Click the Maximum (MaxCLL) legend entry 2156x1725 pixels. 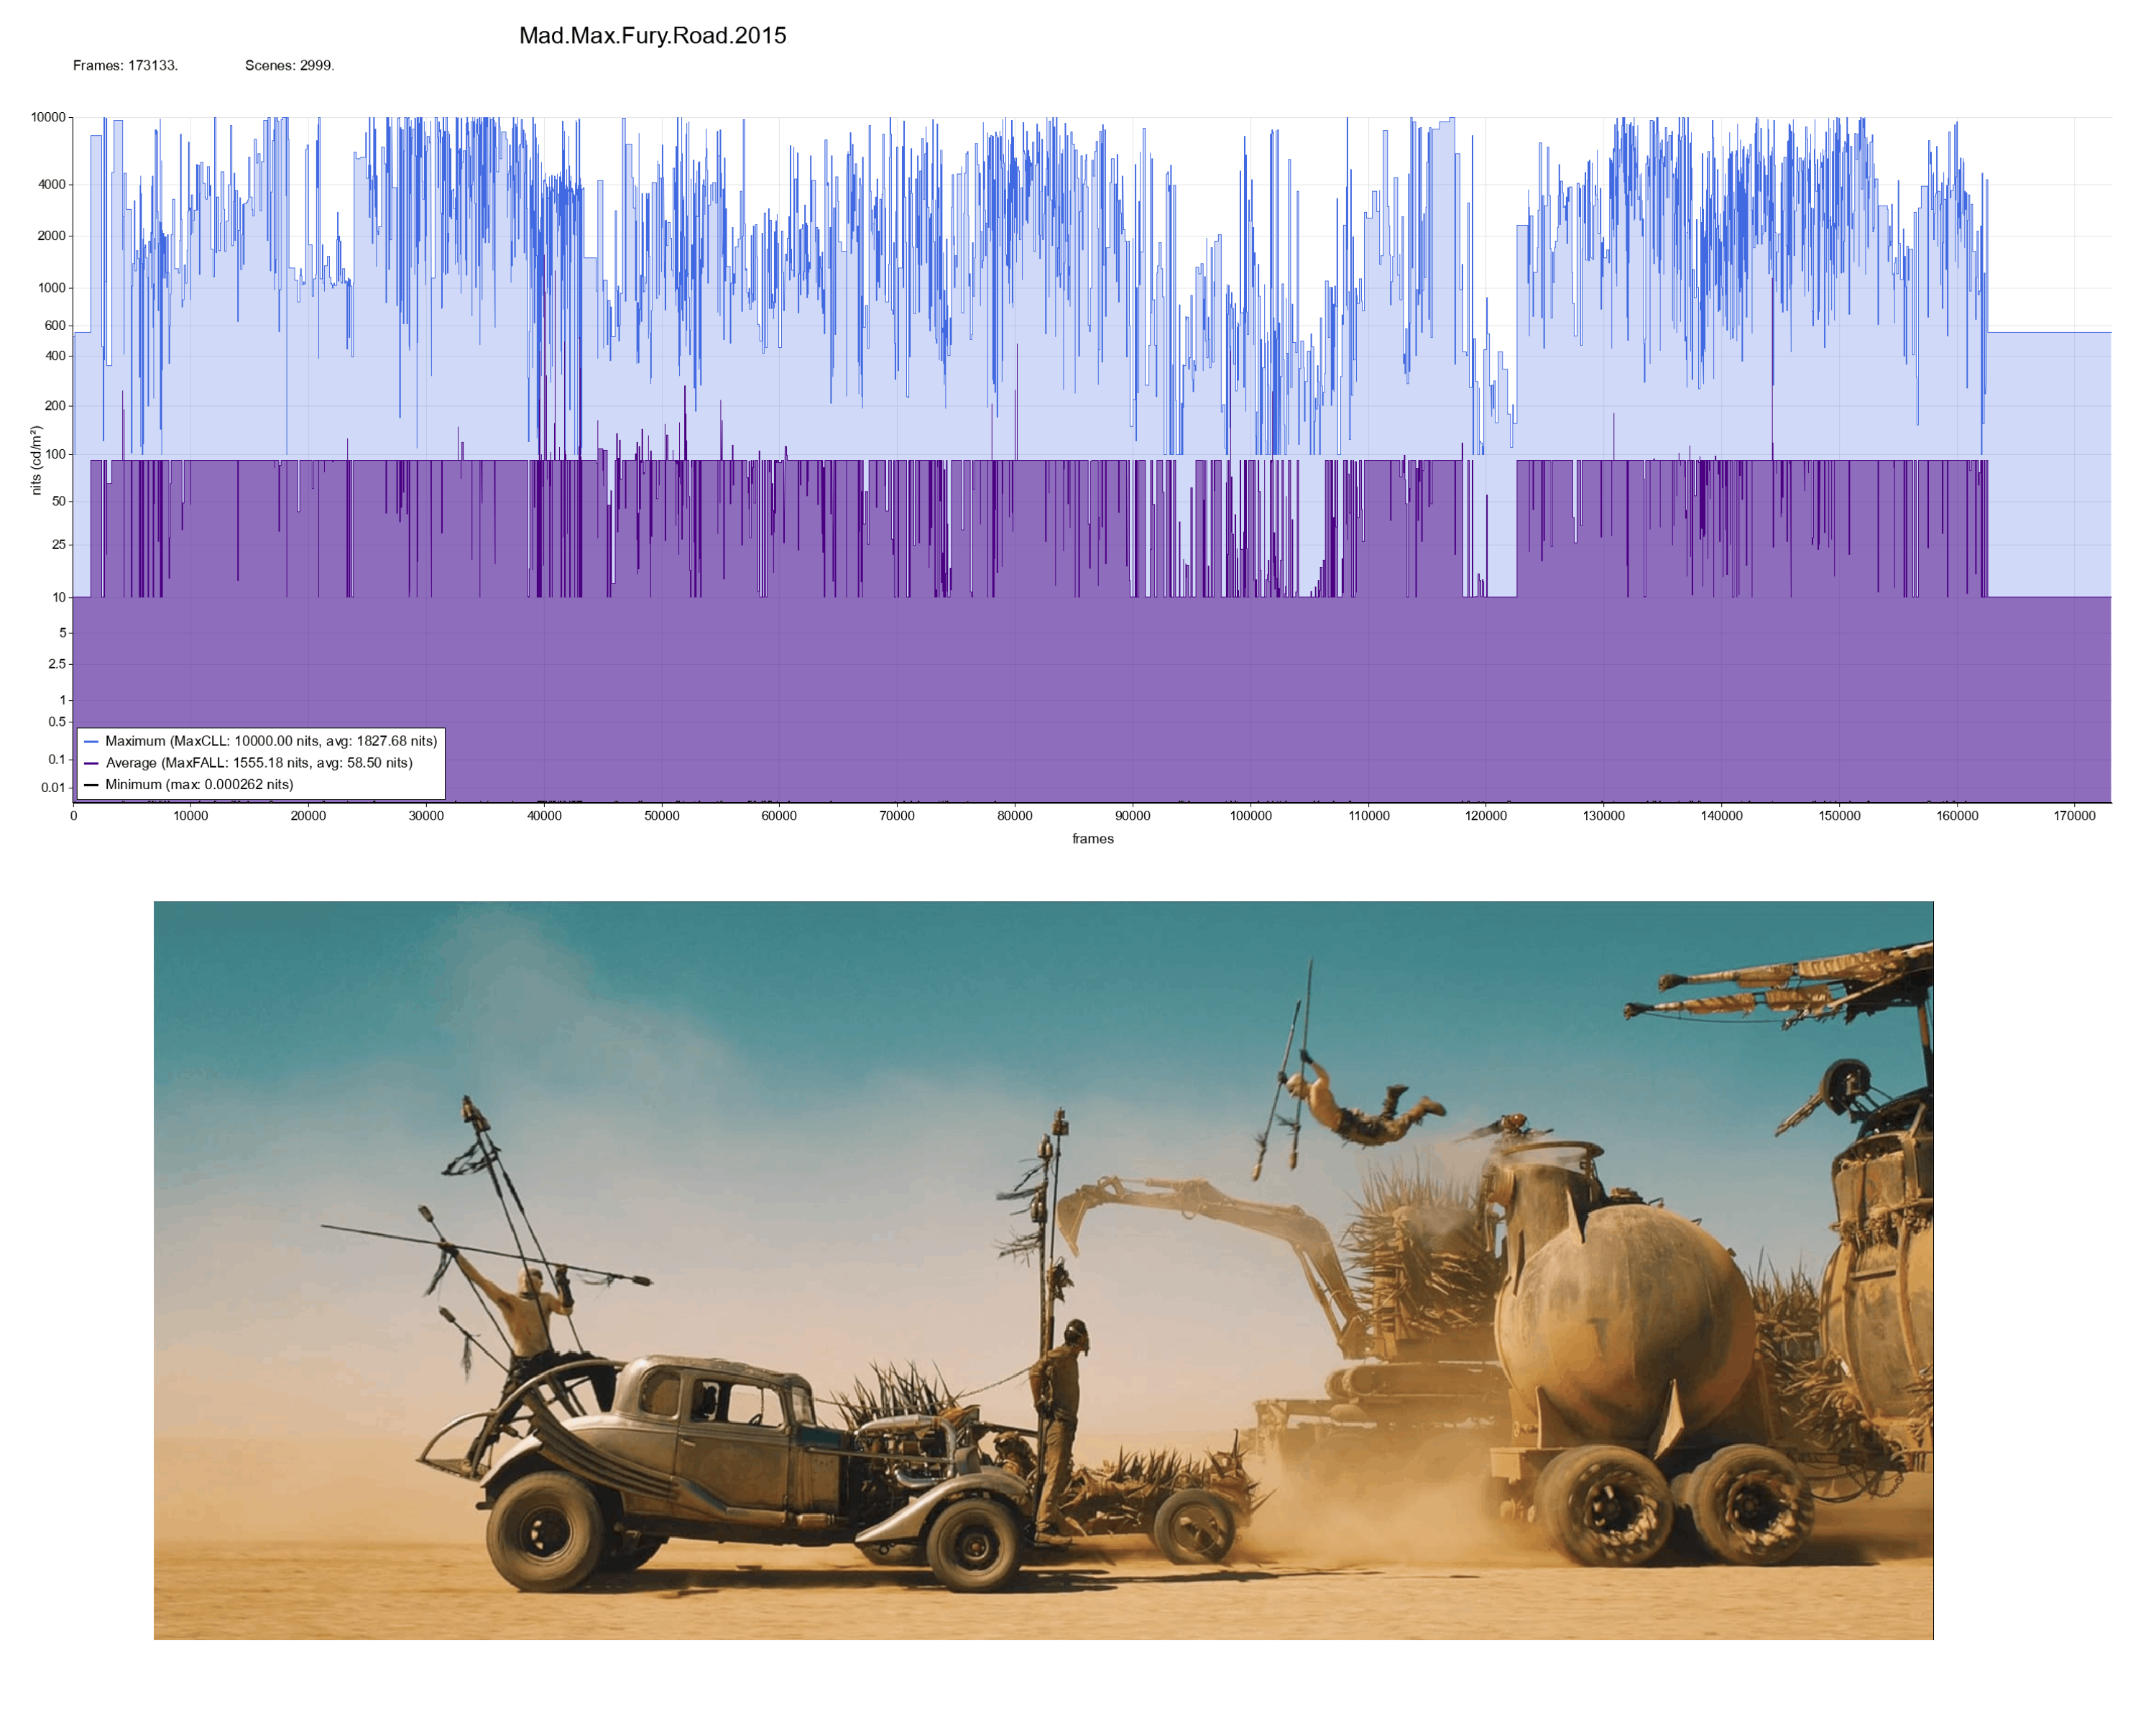pyautogui.click(x=271, y=741)
